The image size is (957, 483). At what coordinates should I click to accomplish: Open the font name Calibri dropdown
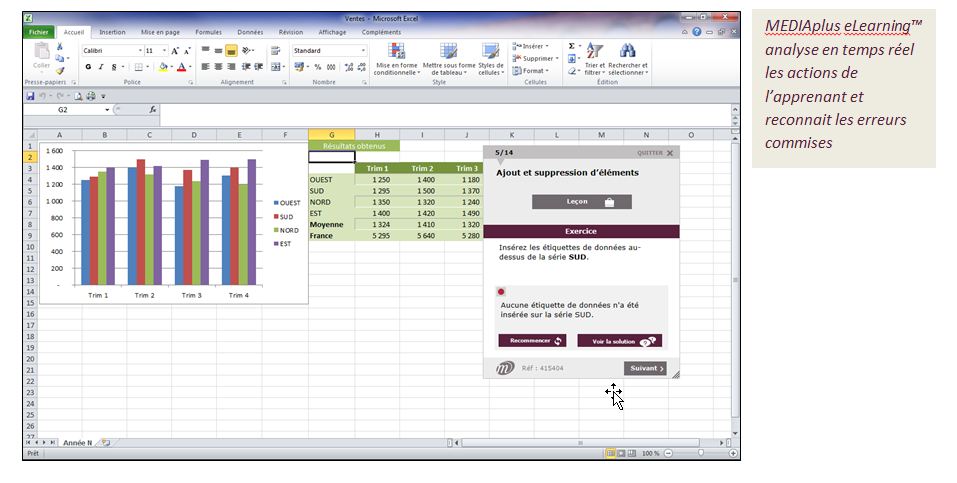tap(140, 51)
